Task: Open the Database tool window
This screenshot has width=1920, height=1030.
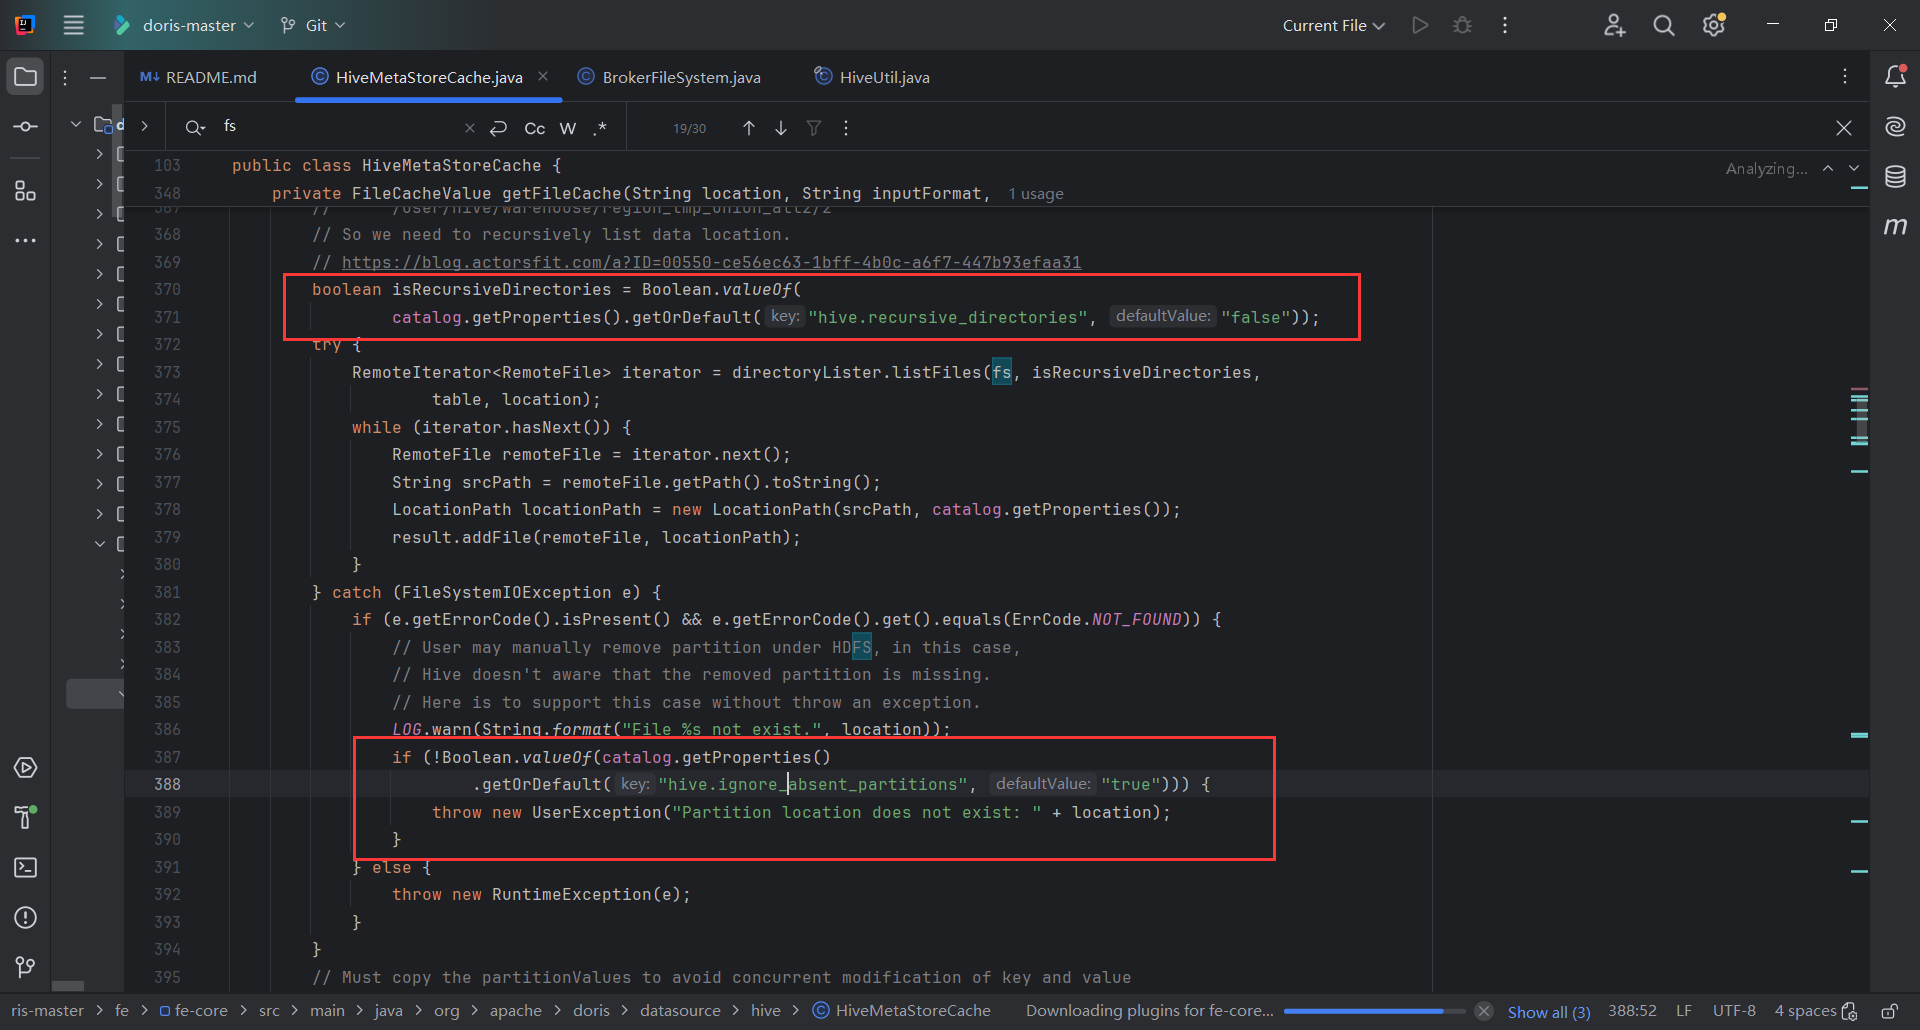Action: click(1896, 177)
